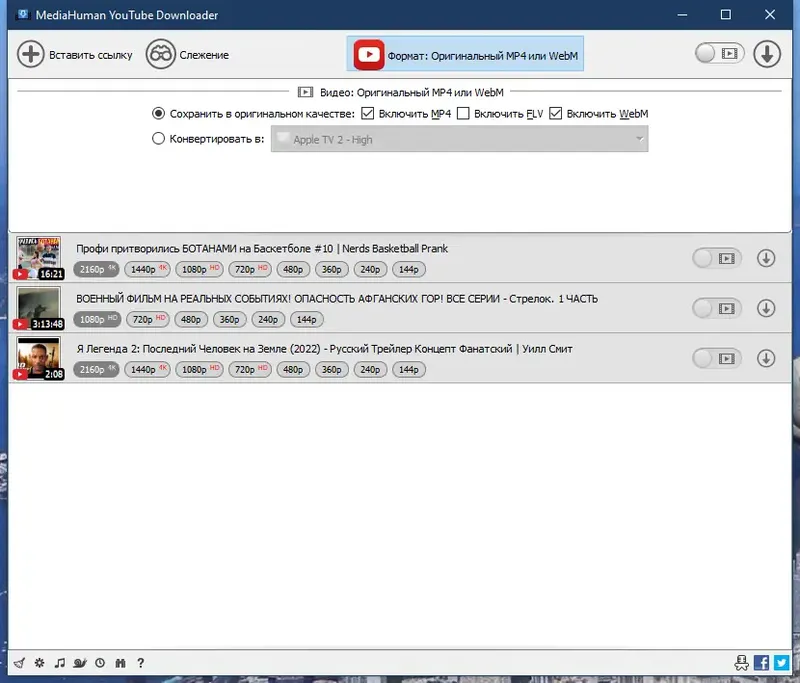
Task: Click the title ВОЕННЫЙ ФИЛЬМ НА РЕАЛЬНЫХ СОБЫТИЯХ
Action: click(x=337, y=298)
